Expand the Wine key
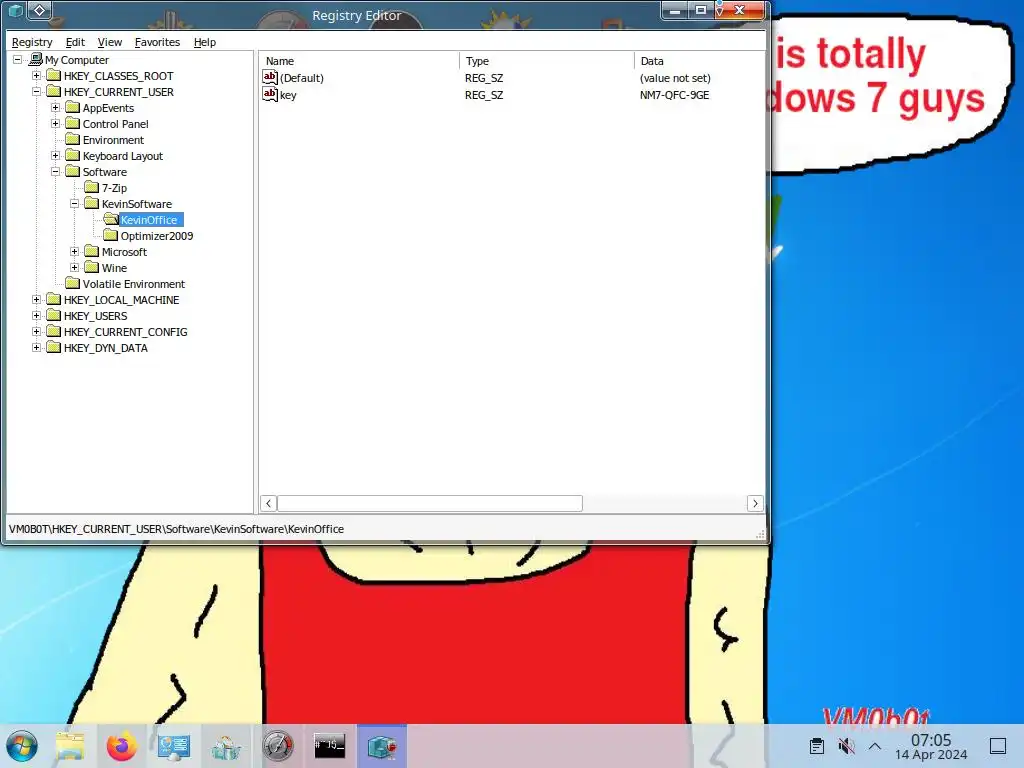The width and height of the screenshot is (1024, 768). tap(74, 268)
